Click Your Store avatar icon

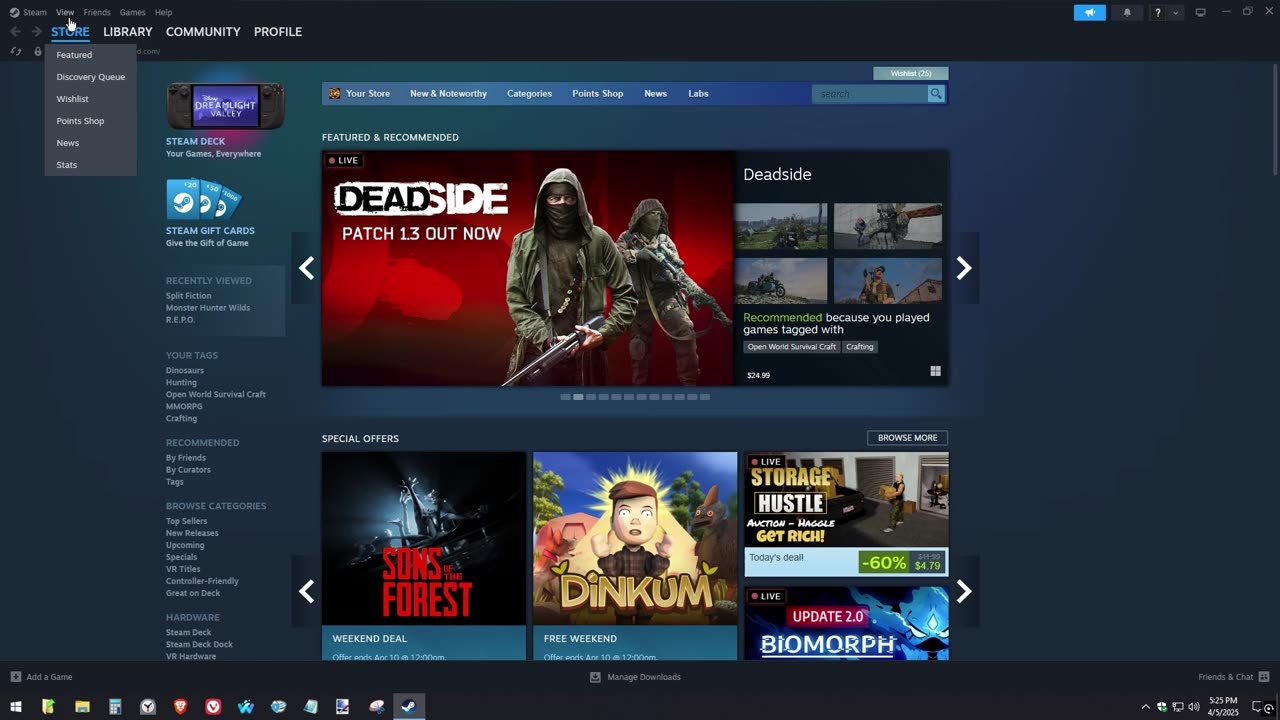335,94
